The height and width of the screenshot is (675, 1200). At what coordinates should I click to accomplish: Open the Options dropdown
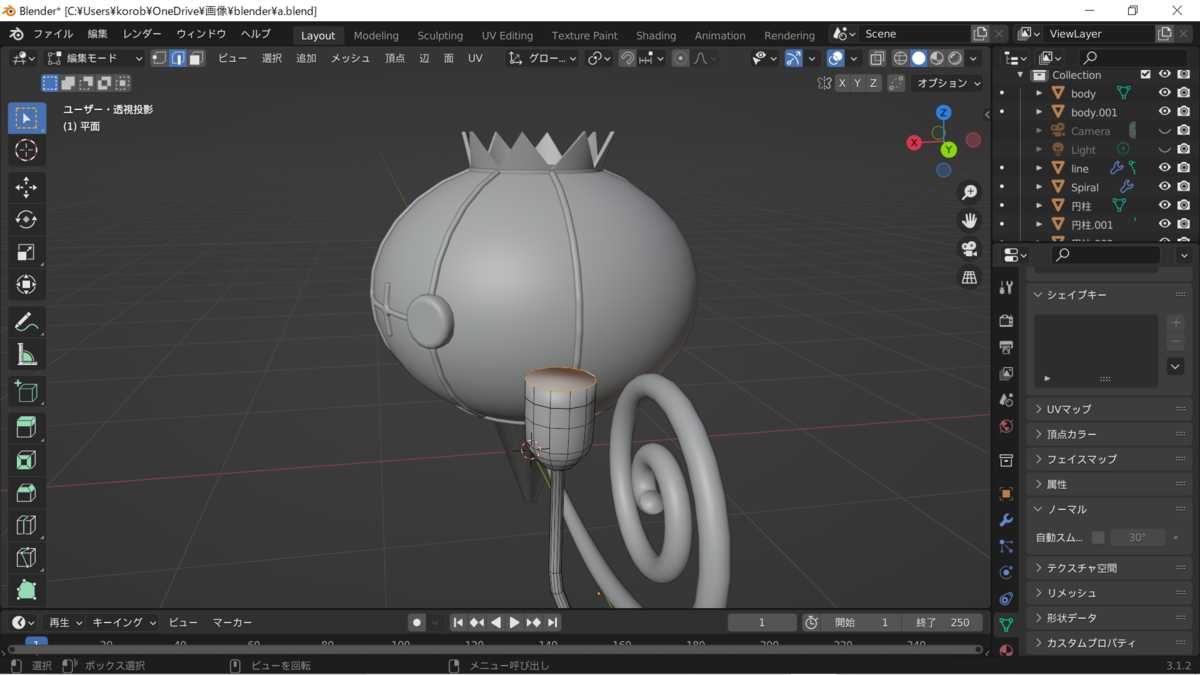coord(949,83)
